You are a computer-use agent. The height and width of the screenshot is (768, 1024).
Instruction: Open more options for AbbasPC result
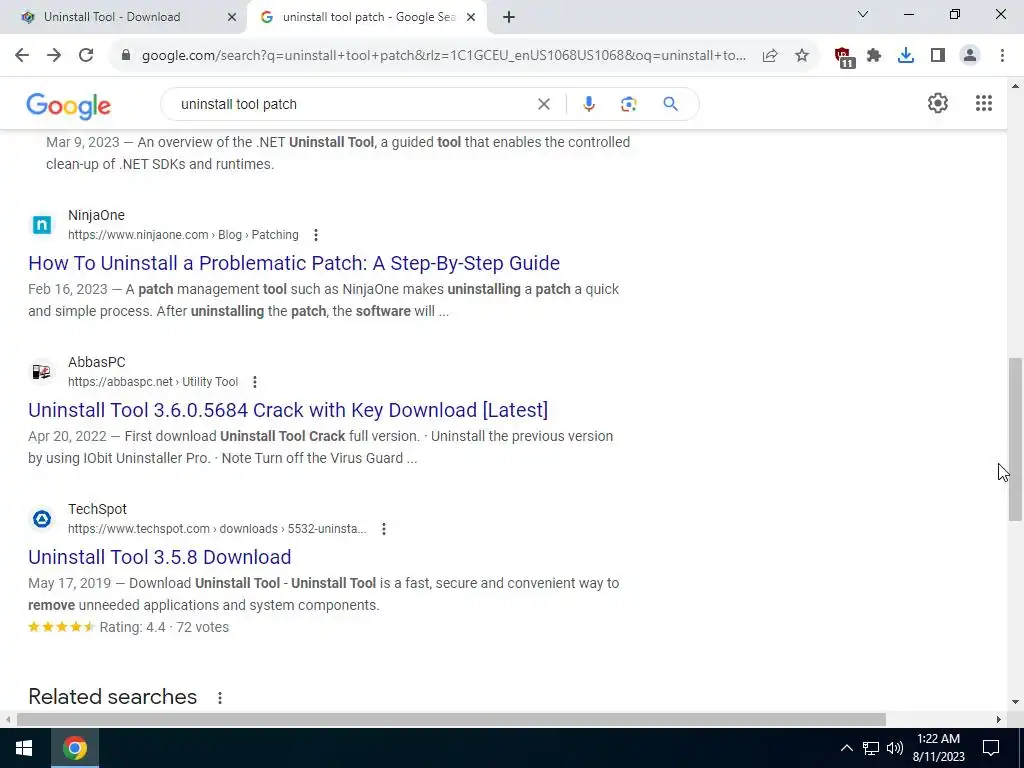pyautogui.click(x=255, y=382)
